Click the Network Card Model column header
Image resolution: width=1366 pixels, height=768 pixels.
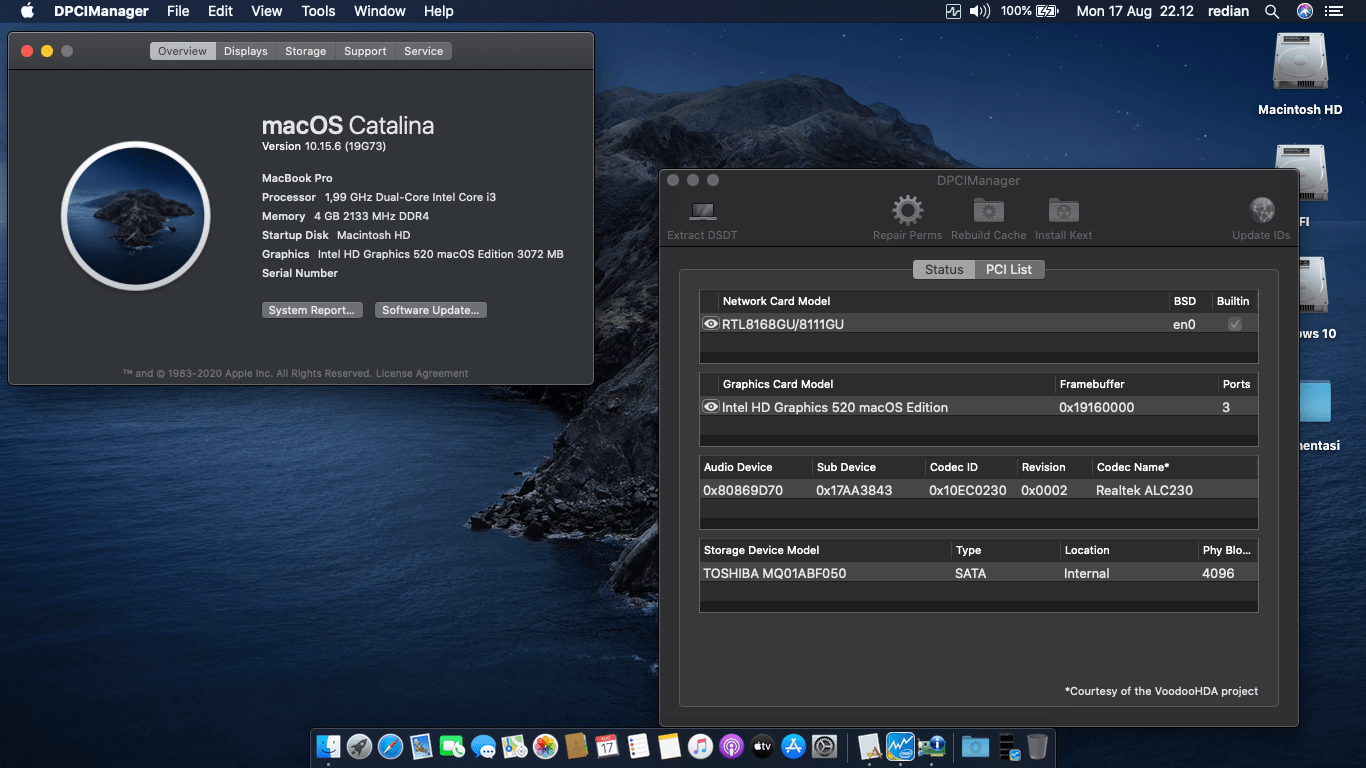[776, 301]
